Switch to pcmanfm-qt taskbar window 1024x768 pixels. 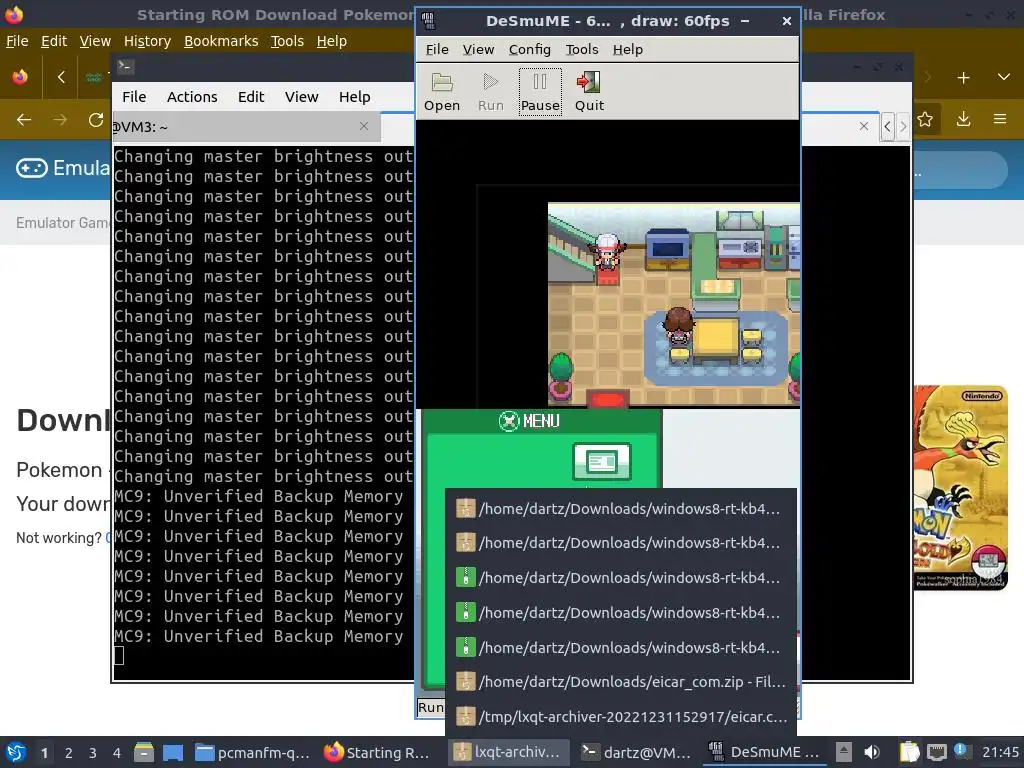tap(252, 752)
